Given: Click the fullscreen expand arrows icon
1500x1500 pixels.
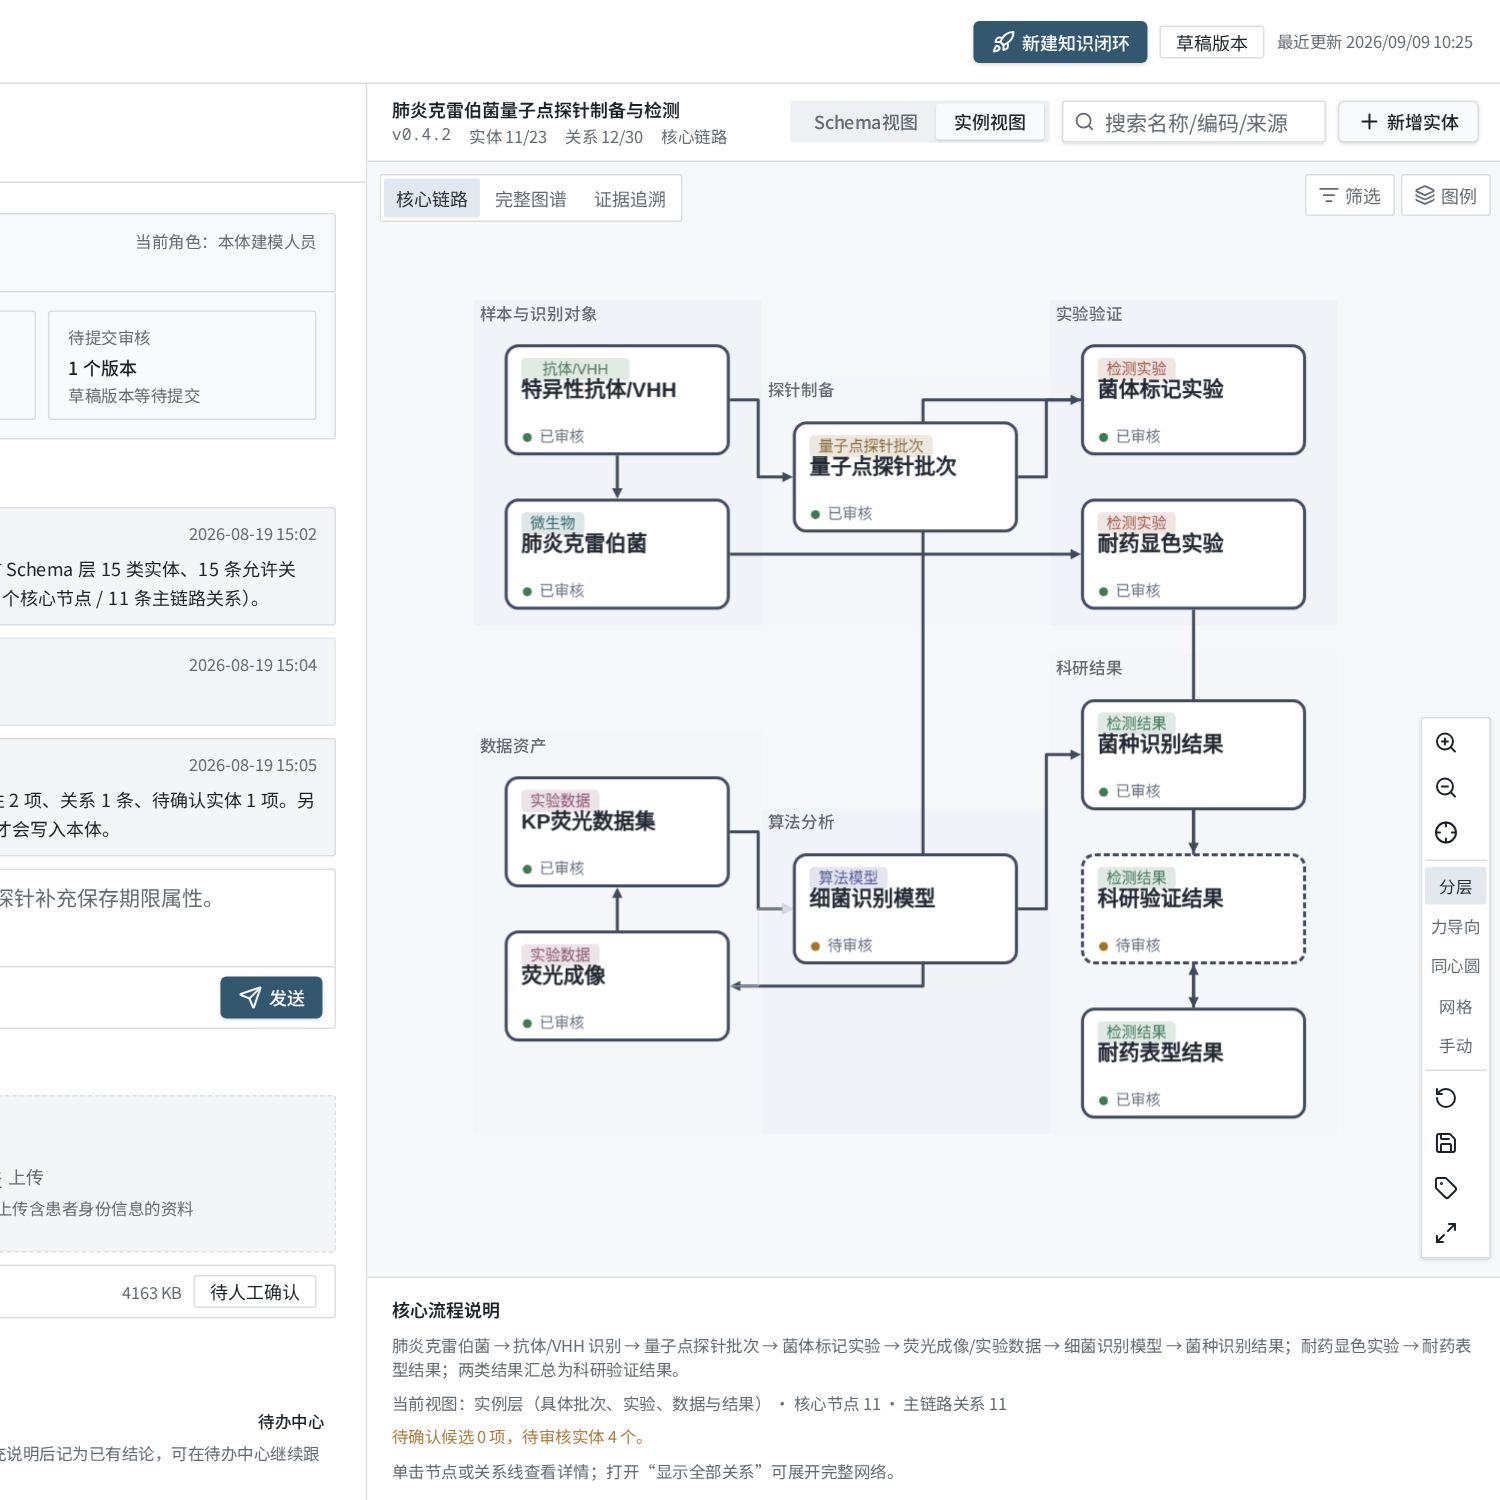Looking at the screenshot, I should pos(1446,1233).
